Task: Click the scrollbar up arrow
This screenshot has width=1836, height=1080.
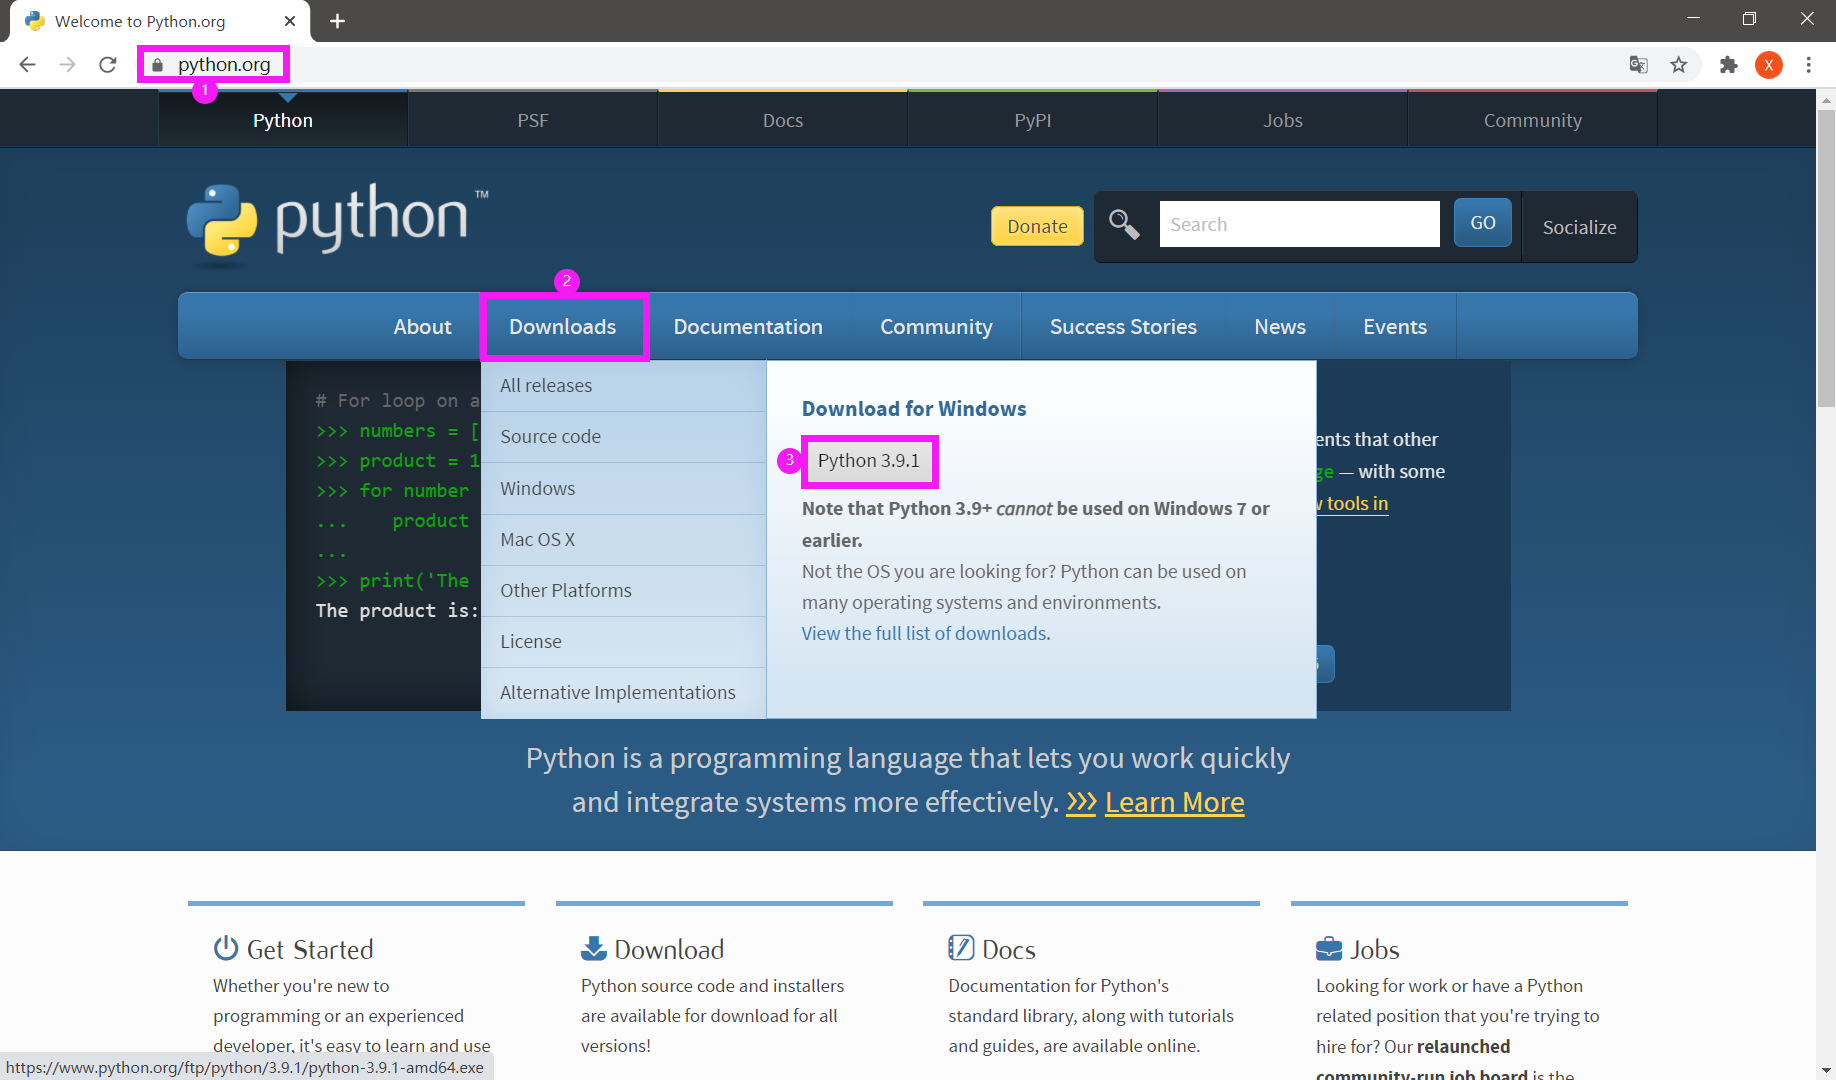Action: click(x=1826, y=99)
